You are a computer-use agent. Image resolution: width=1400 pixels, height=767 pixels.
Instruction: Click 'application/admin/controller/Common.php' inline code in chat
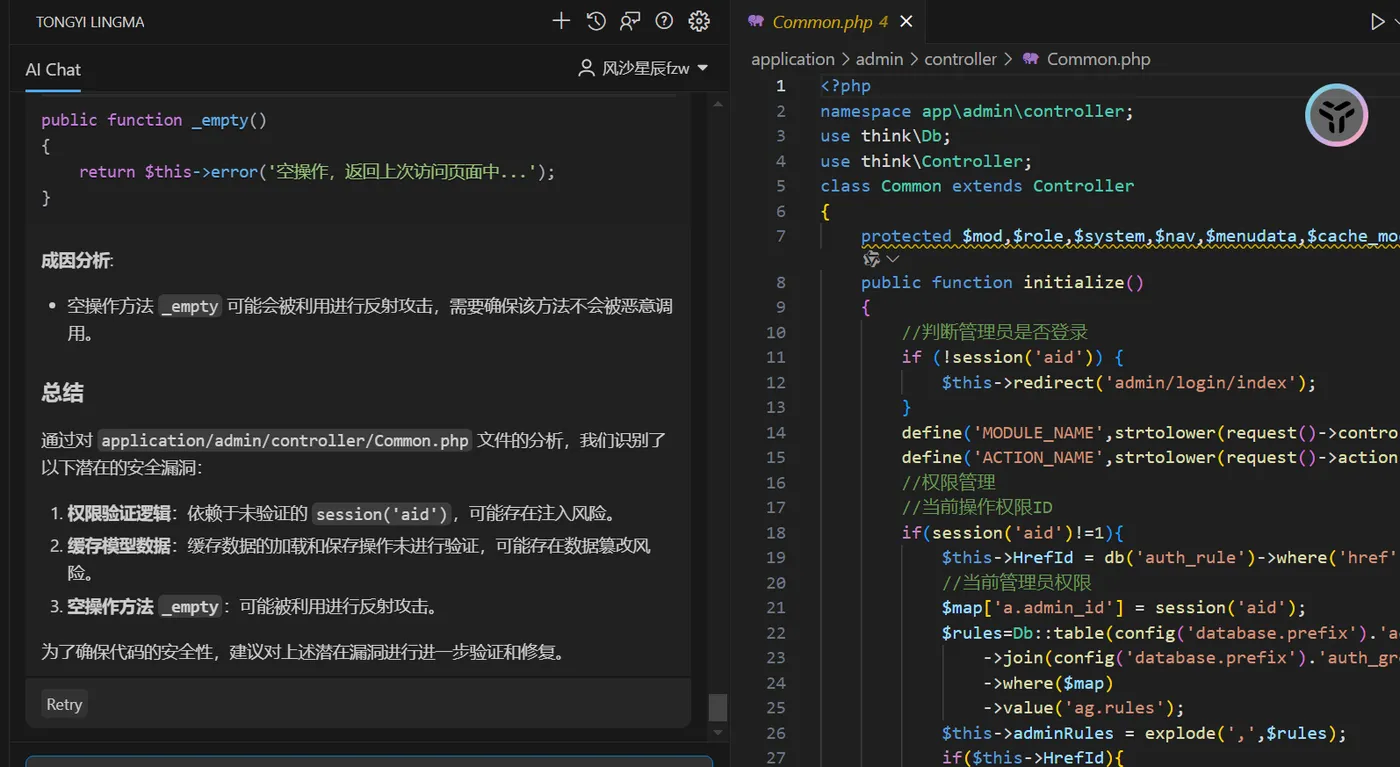pyautogui.click(x=285, y=441)
